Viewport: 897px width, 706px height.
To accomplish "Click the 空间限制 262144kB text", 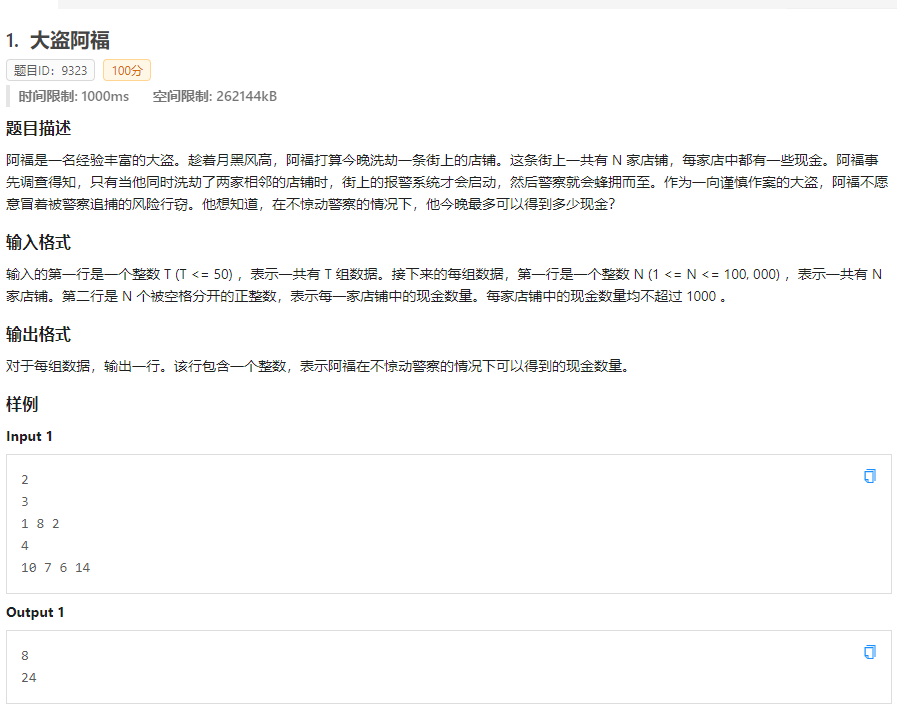I will click(215, 96).
